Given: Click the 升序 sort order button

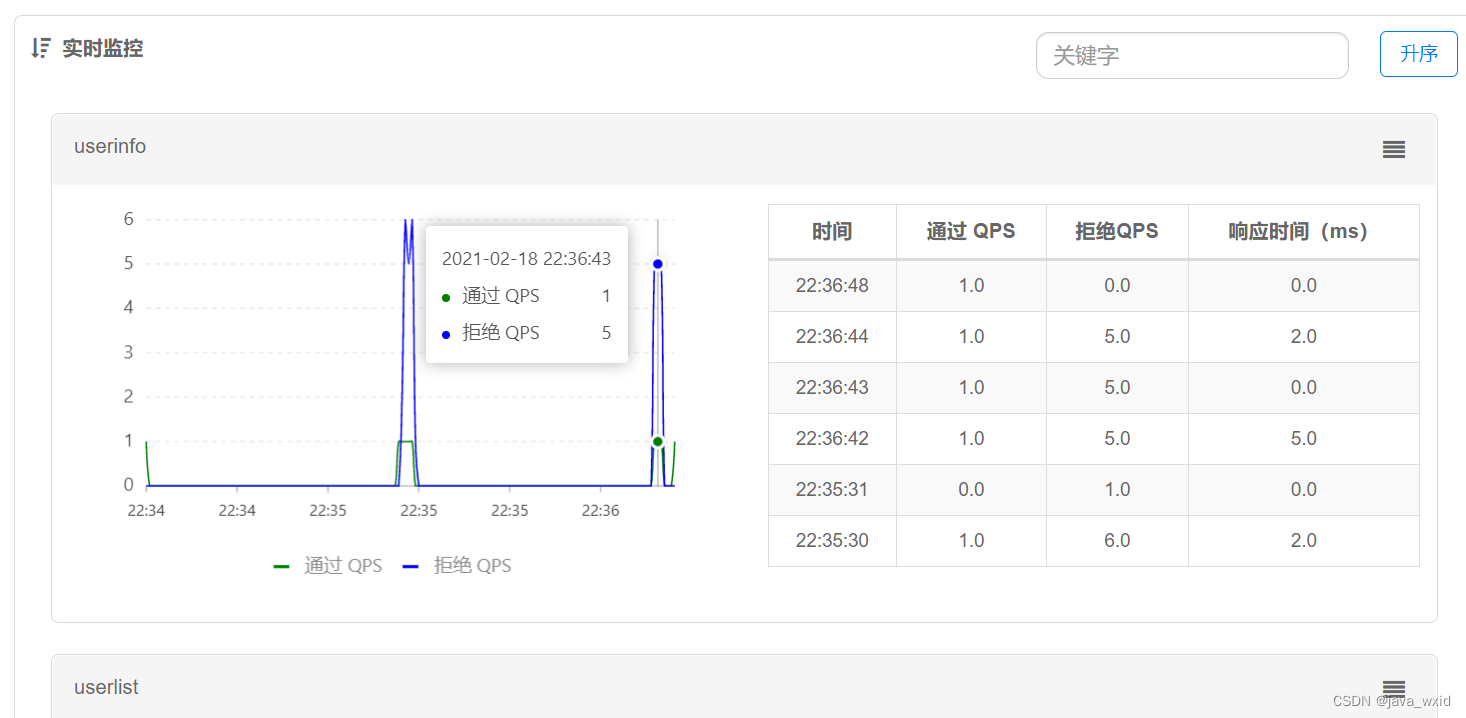Looking at the screenshot, I should coord(1418,55).
